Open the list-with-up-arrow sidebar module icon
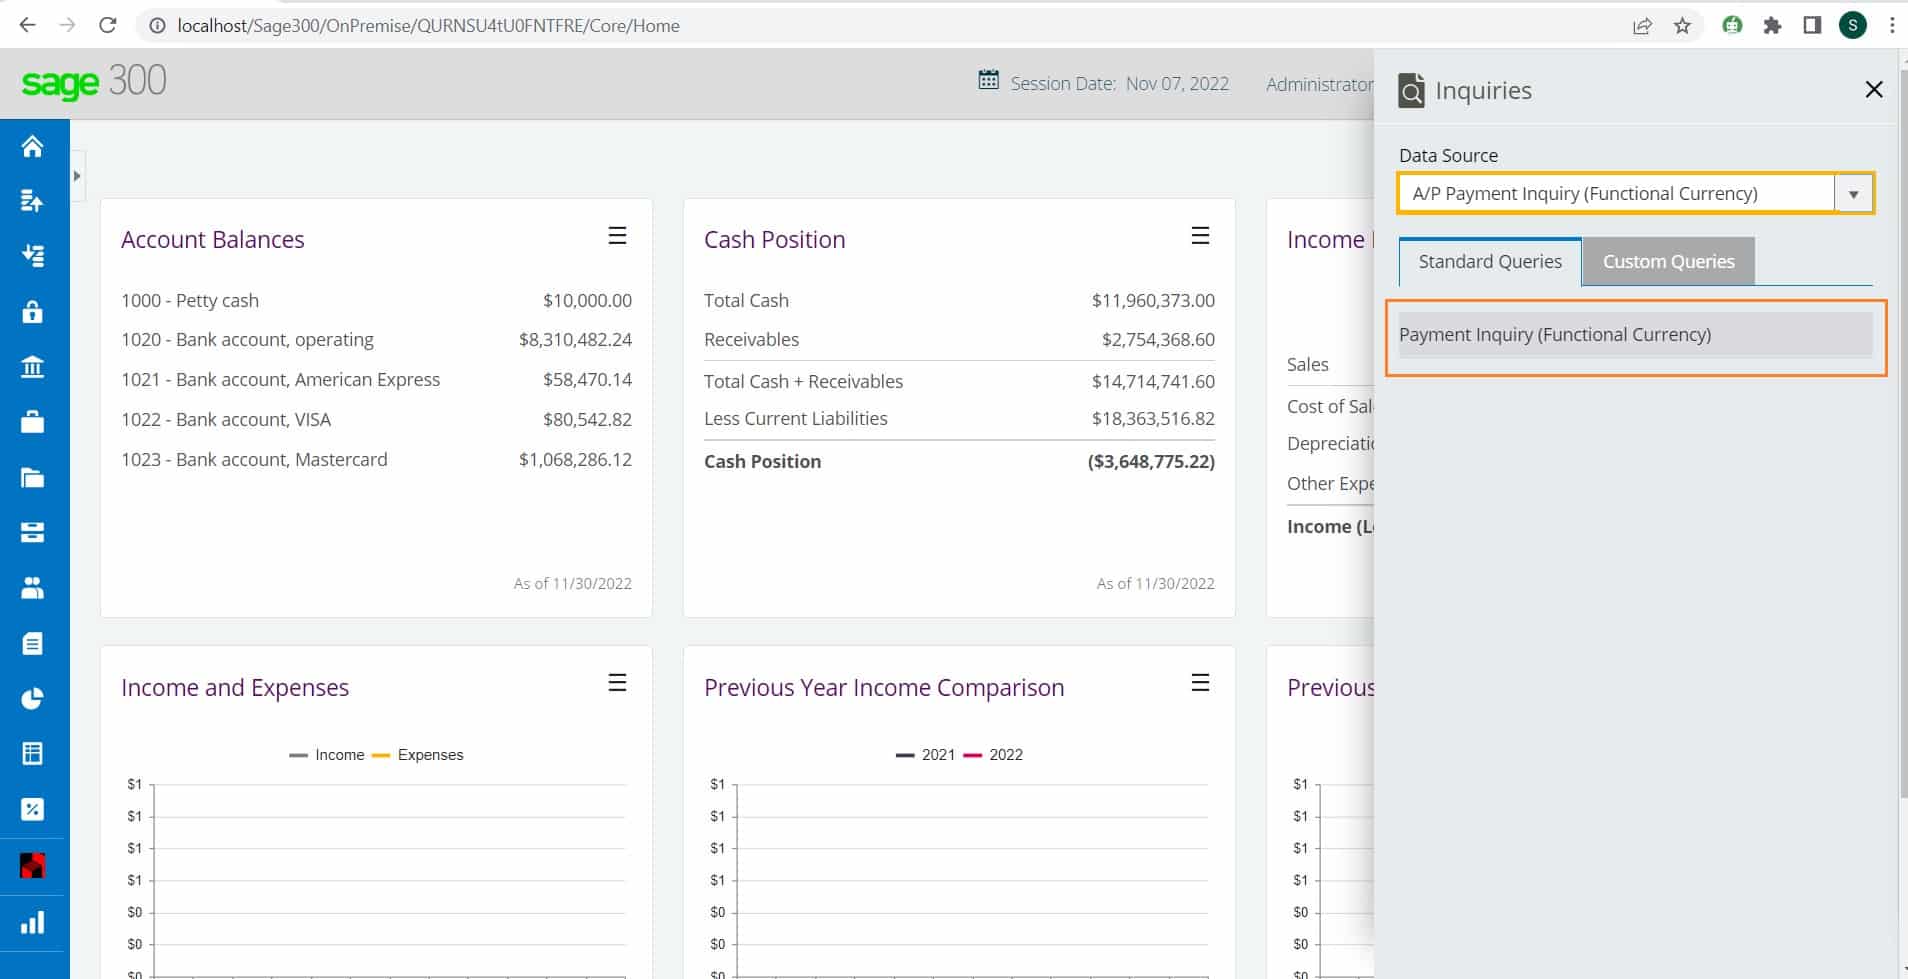This screenshot has width=1908, height=979. click(x=32, y=201)
